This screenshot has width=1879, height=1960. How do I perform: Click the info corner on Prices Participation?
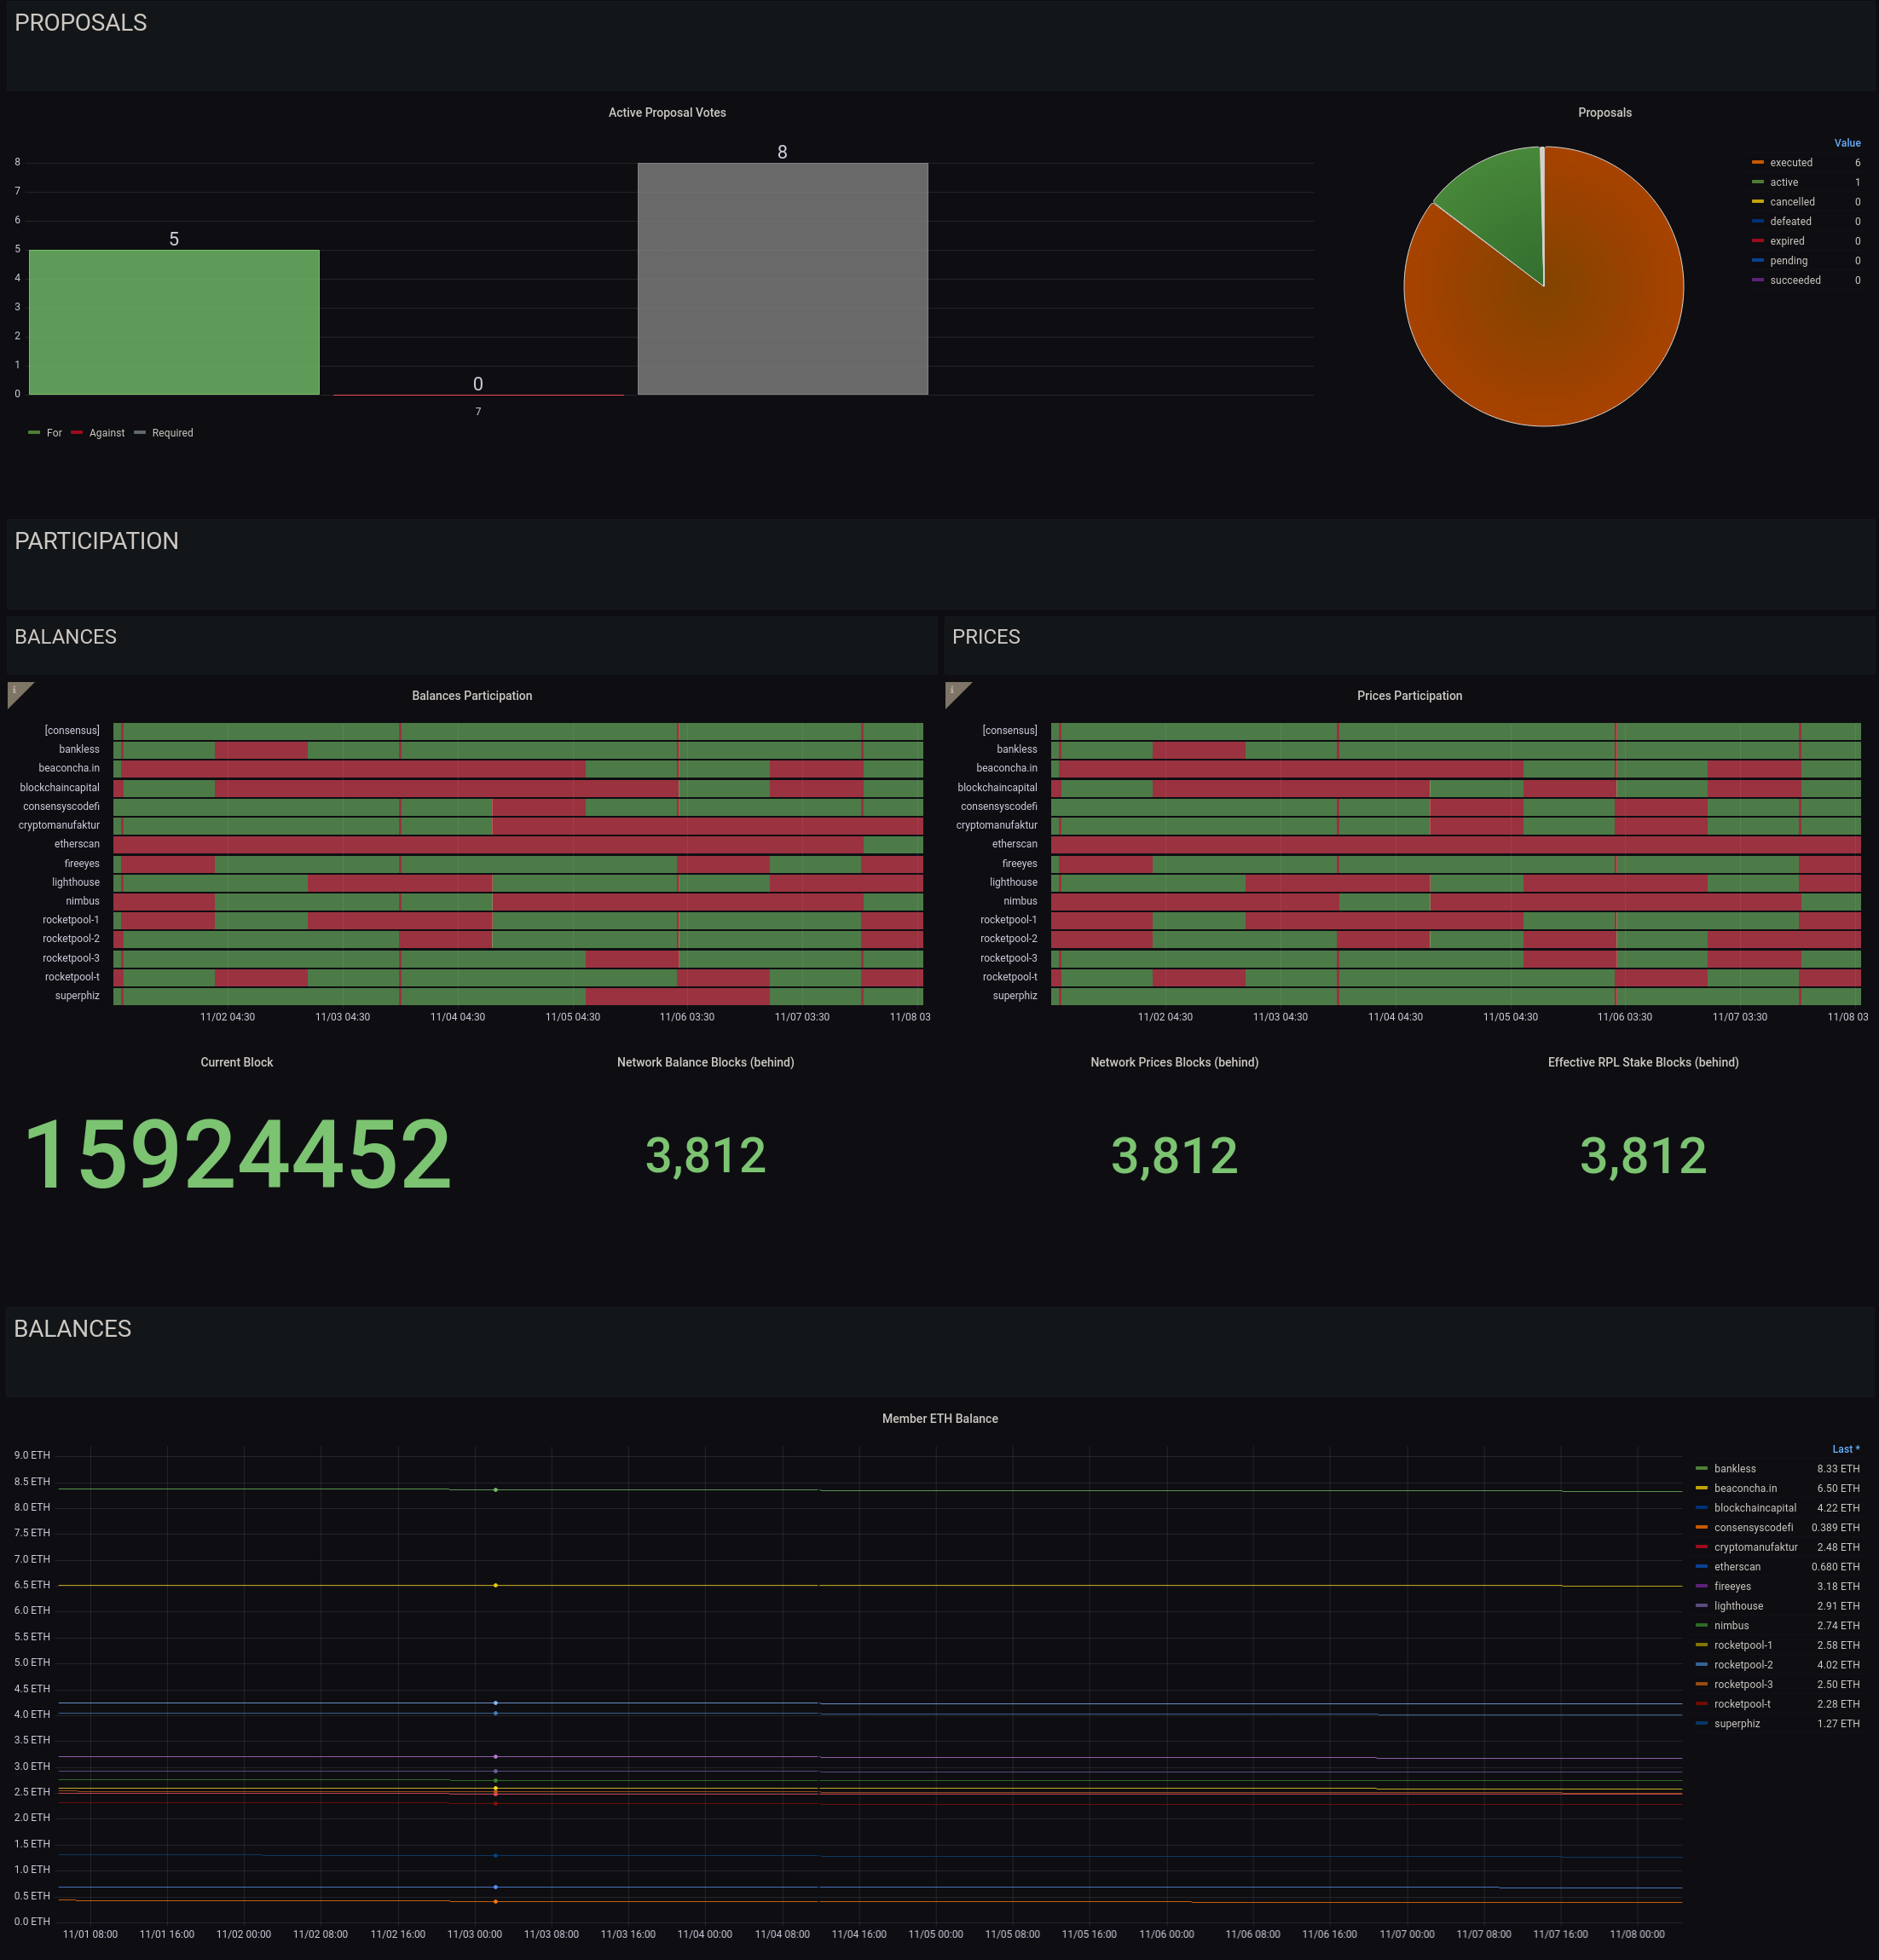[954, 690]
